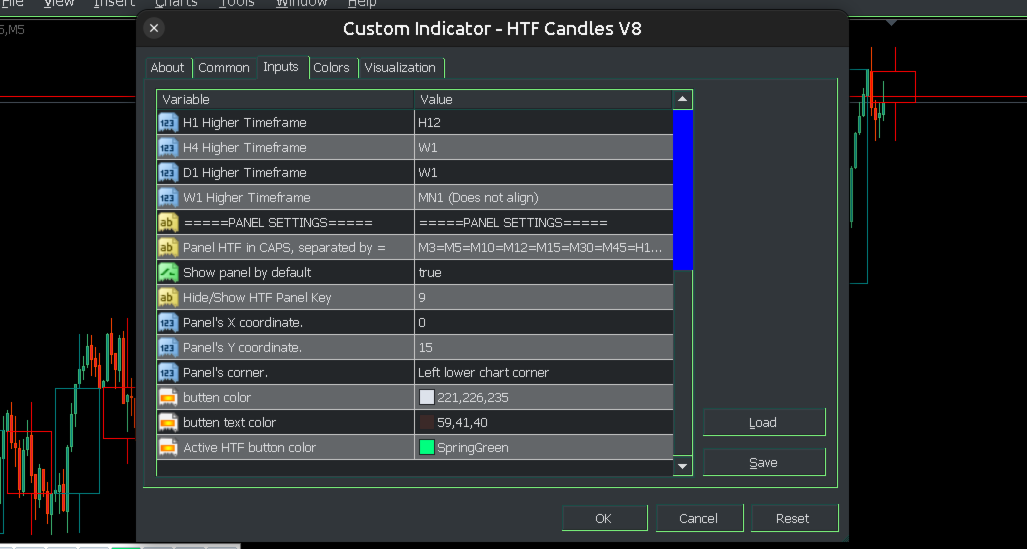Click the H1 Higher Timeframe integer icon
The image size is (1027, 549).
click(167, 122)
